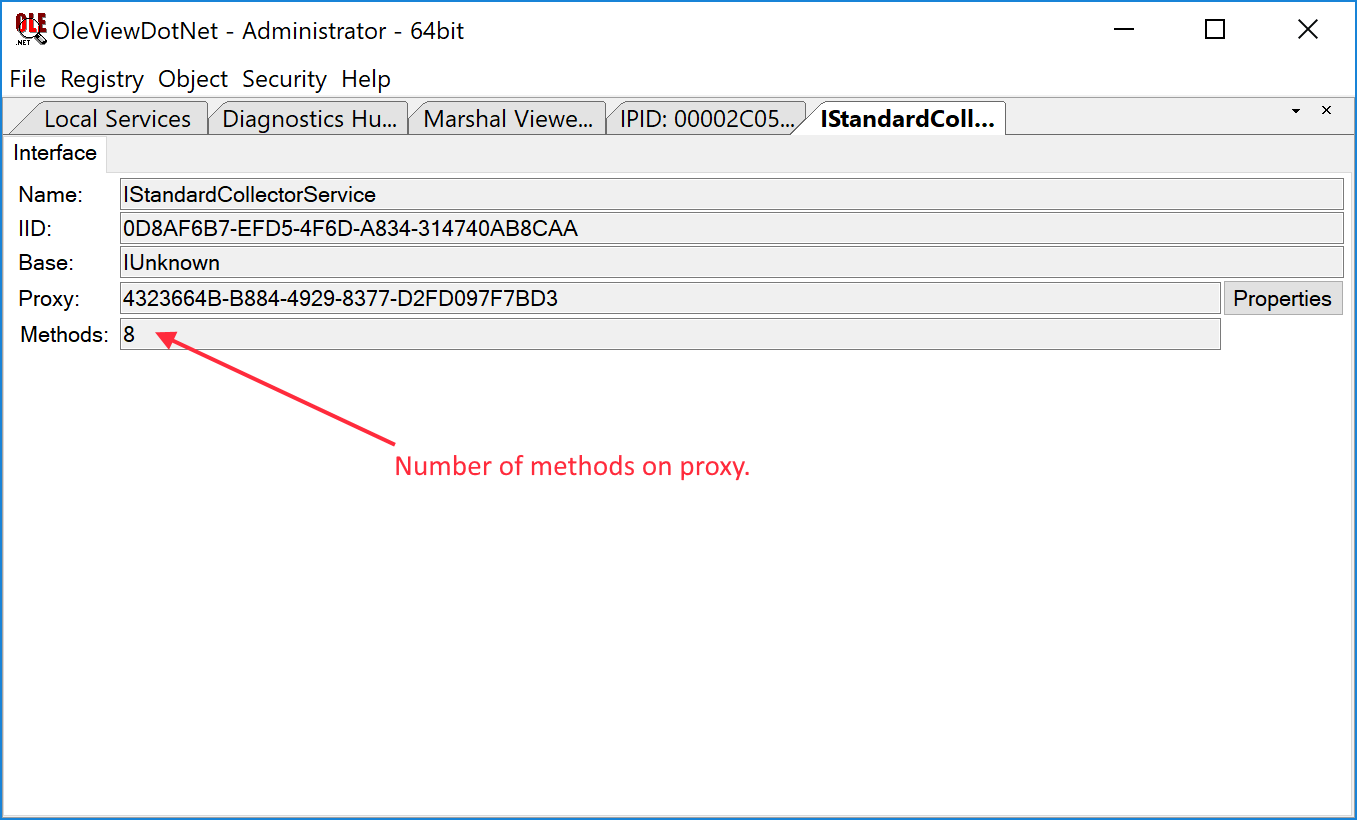Select the IStandardColl... tab

pos(906,119)
